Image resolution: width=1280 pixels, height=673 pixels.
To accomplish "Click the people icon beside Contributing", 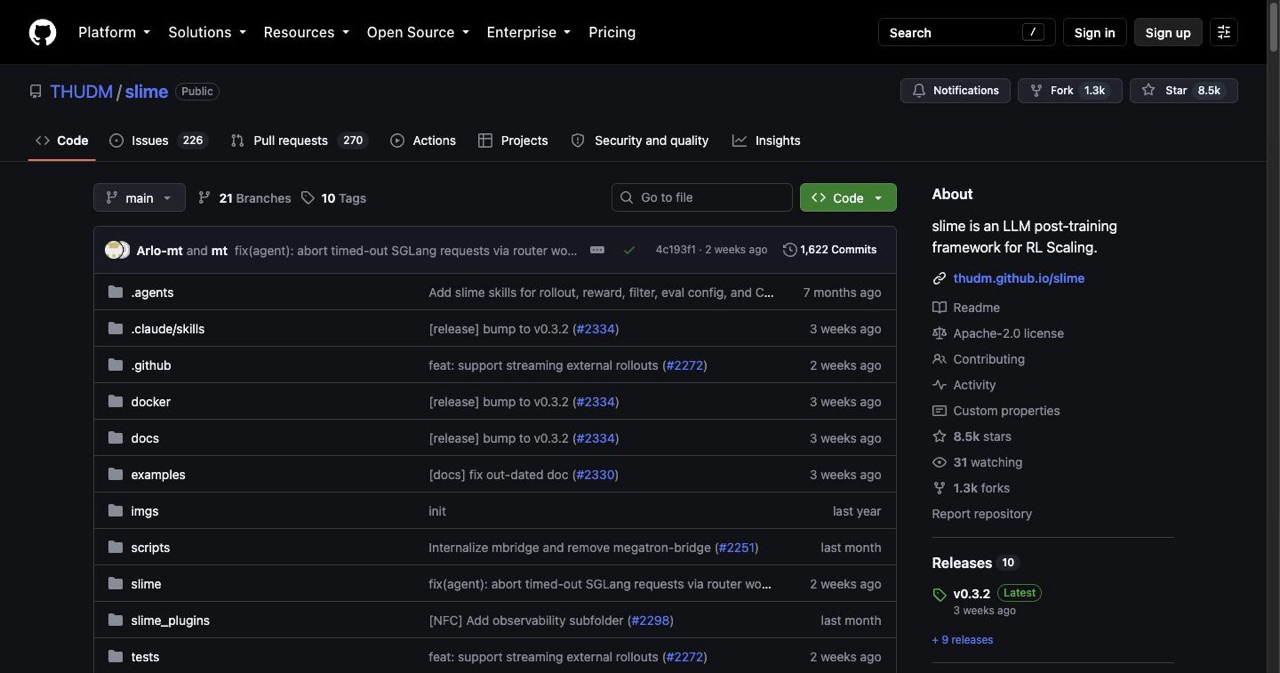I will point(939,359).
